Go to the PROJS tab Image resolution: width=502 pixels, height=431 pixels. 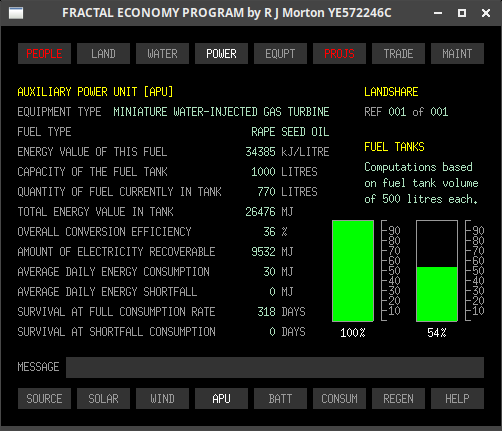point(339,53)
